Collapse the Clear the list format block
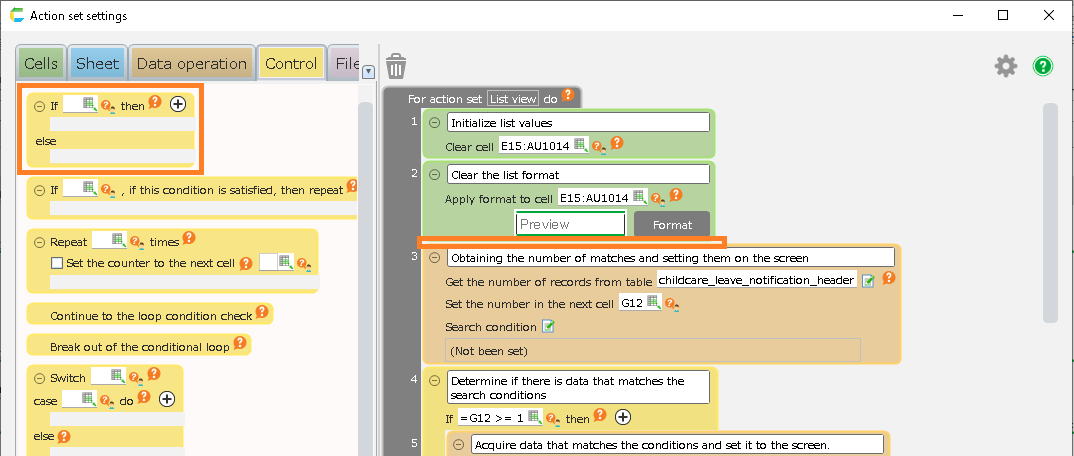The width and height of the screenshot is (1074, 456). click(x=434, y=175)
